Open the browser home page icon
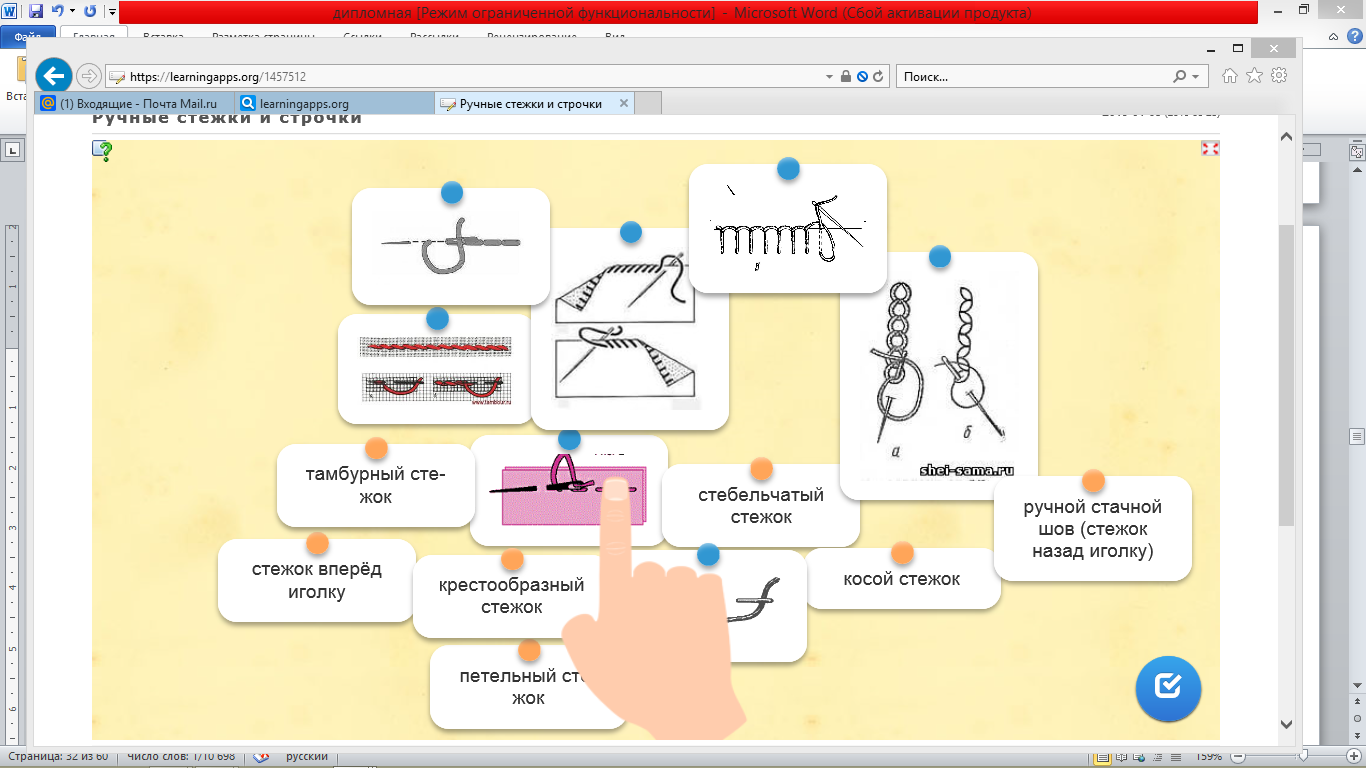 (1230, 76)
